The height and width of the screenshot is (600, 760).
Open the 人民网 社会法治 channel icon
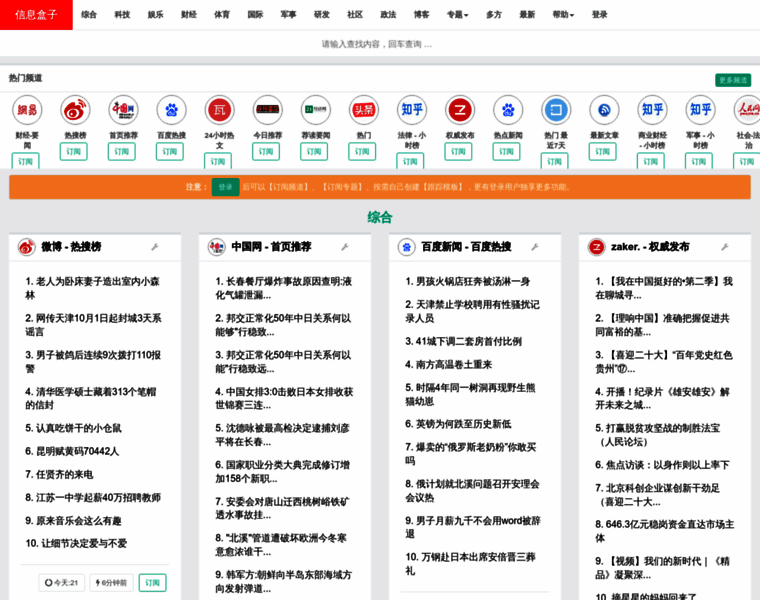point(748,110)
